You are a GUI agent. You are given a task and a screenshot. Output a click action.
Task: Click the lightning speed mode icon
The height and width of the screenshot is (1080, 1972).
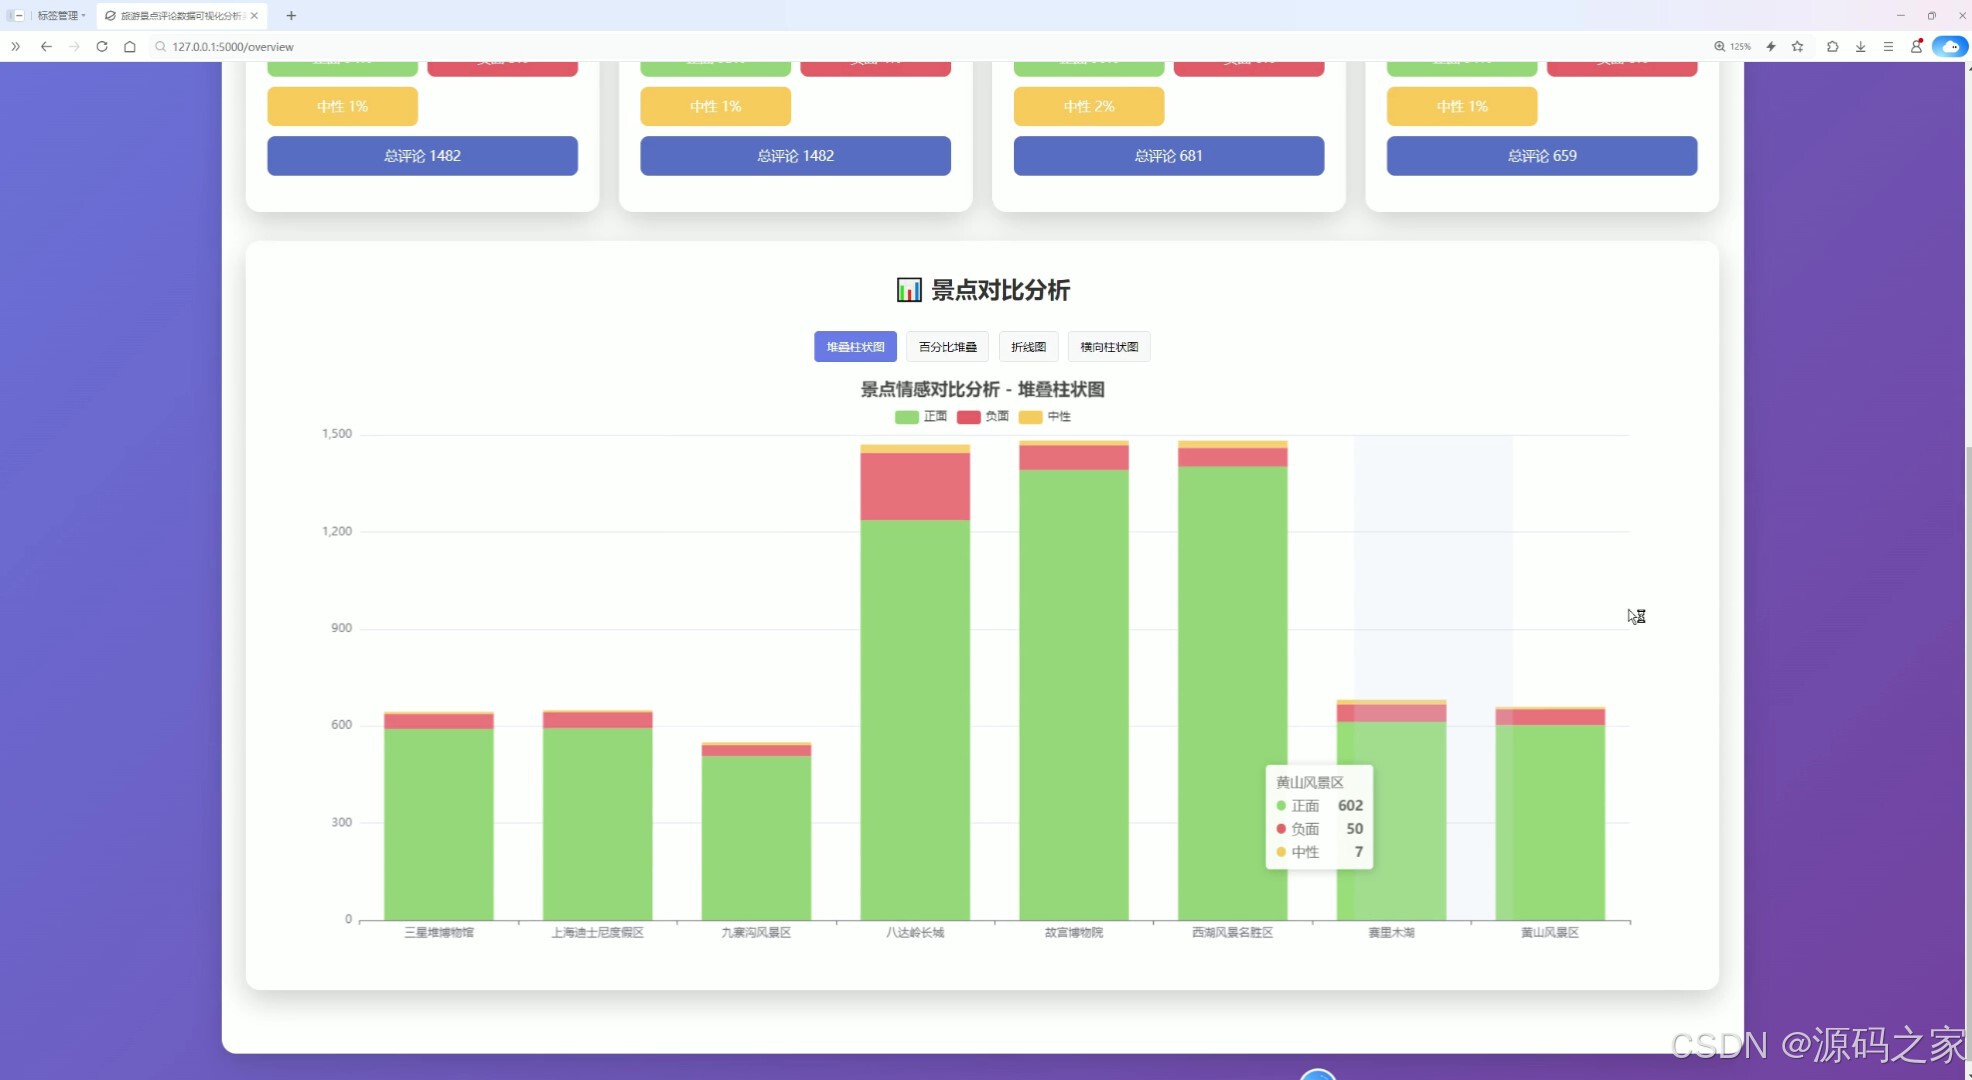pyautogui.click(x=1771, y=46)
